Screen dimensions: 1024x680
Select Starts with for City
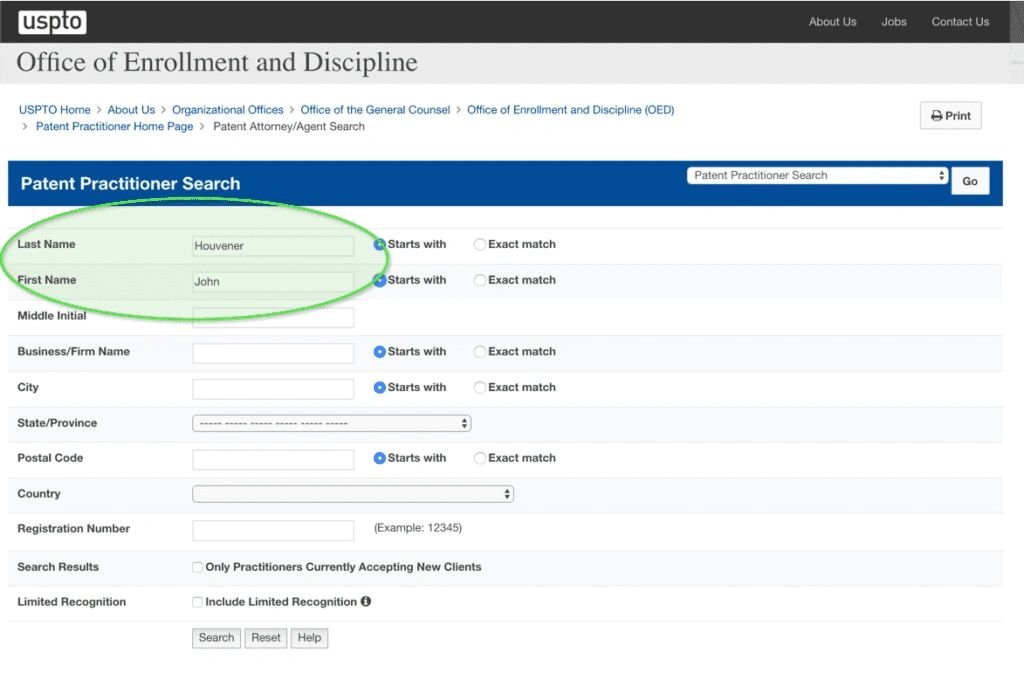[379, 387]
